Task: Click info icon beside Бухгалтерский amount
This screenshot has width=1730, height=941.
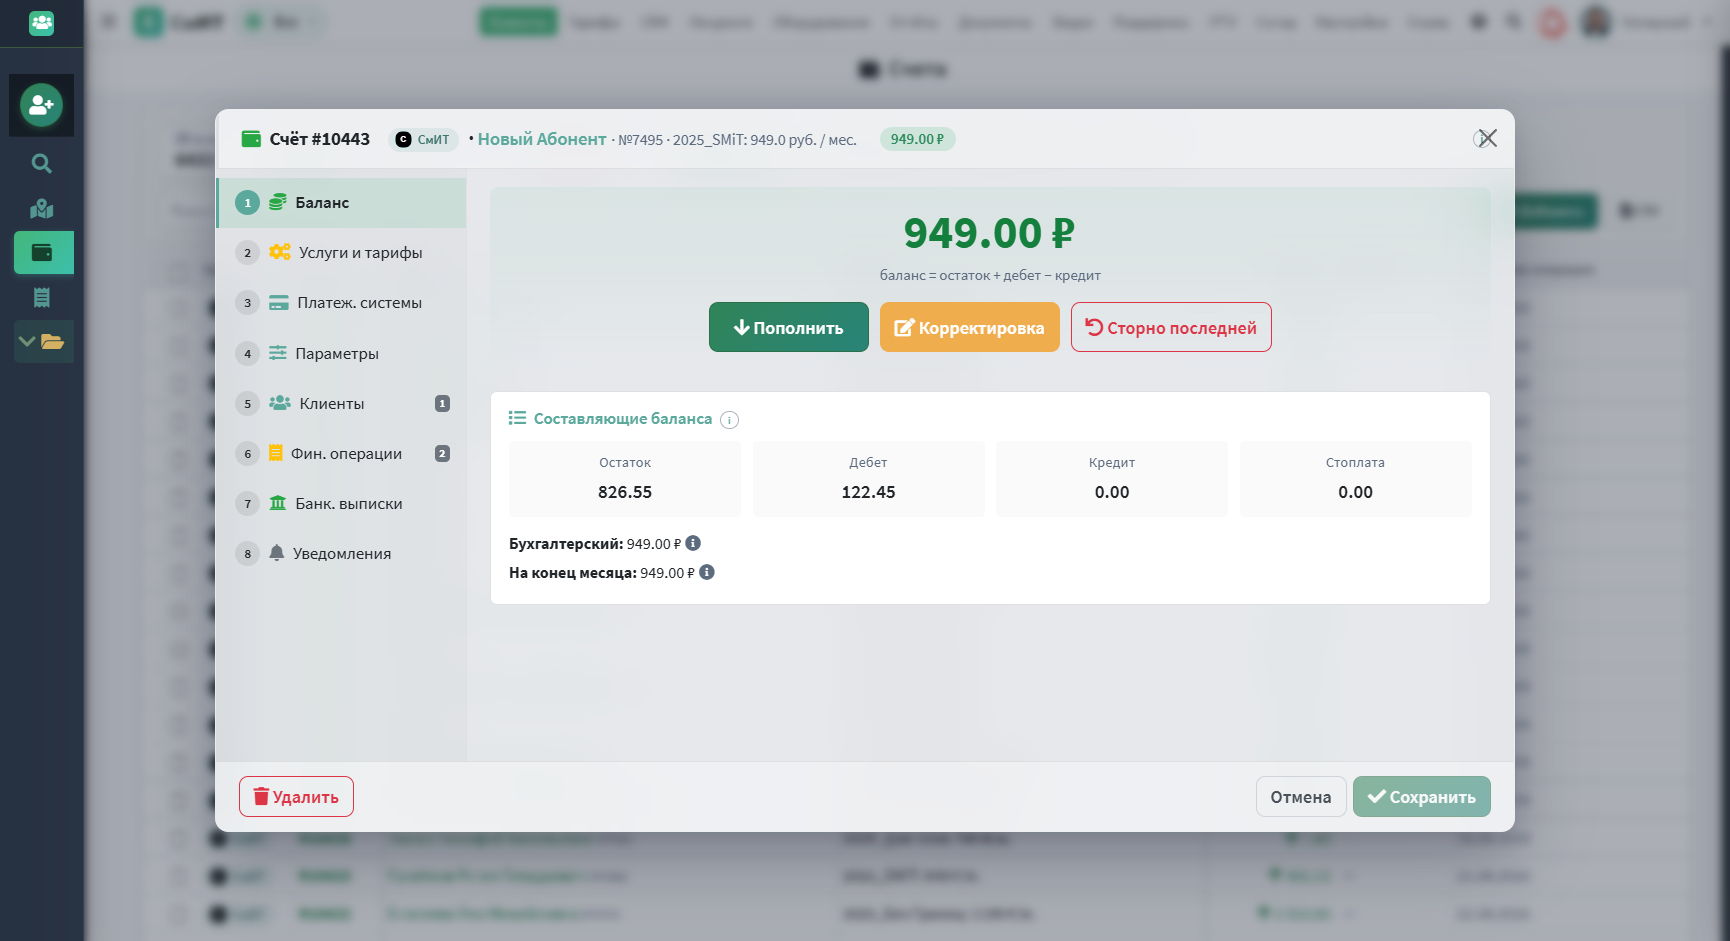Action: click(693, 543)
